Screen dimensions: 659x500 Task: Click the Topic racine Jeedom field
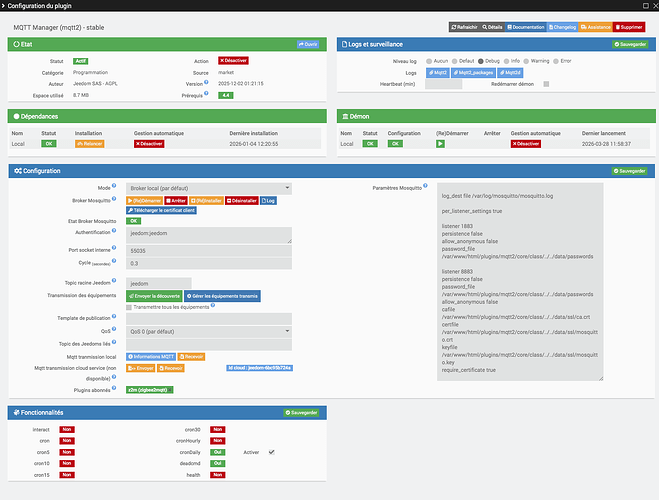[x=159, y=283]
